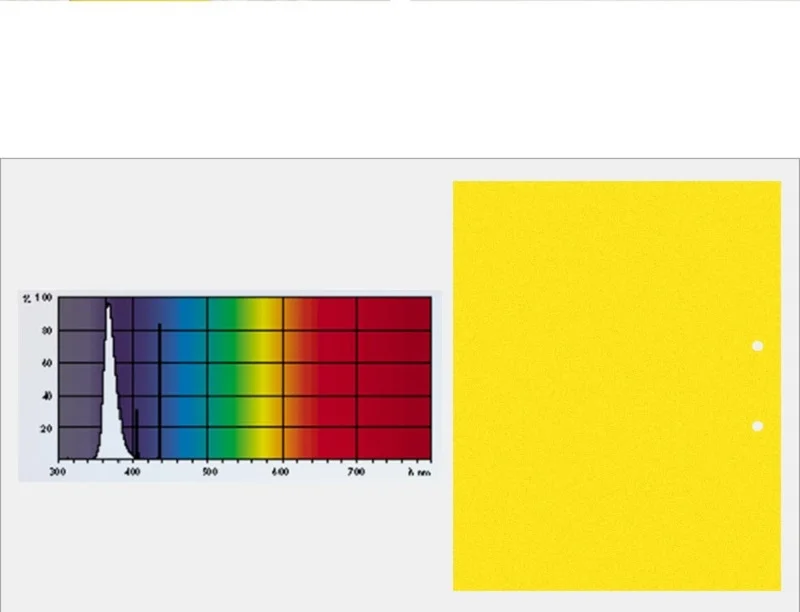Click the "% 100" axis label on chart

tap(38, 297)
